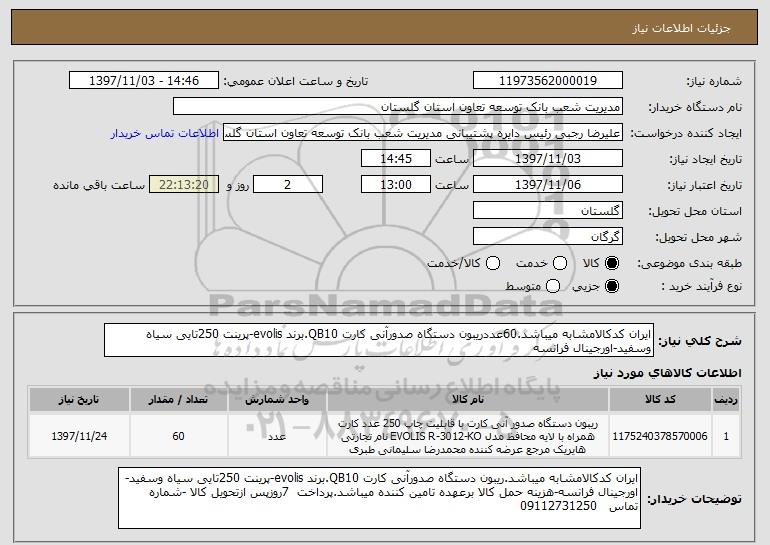This screenshot has width=770, height=545.
Task: Click the unit cell عدد
Action: click(277, 436)
